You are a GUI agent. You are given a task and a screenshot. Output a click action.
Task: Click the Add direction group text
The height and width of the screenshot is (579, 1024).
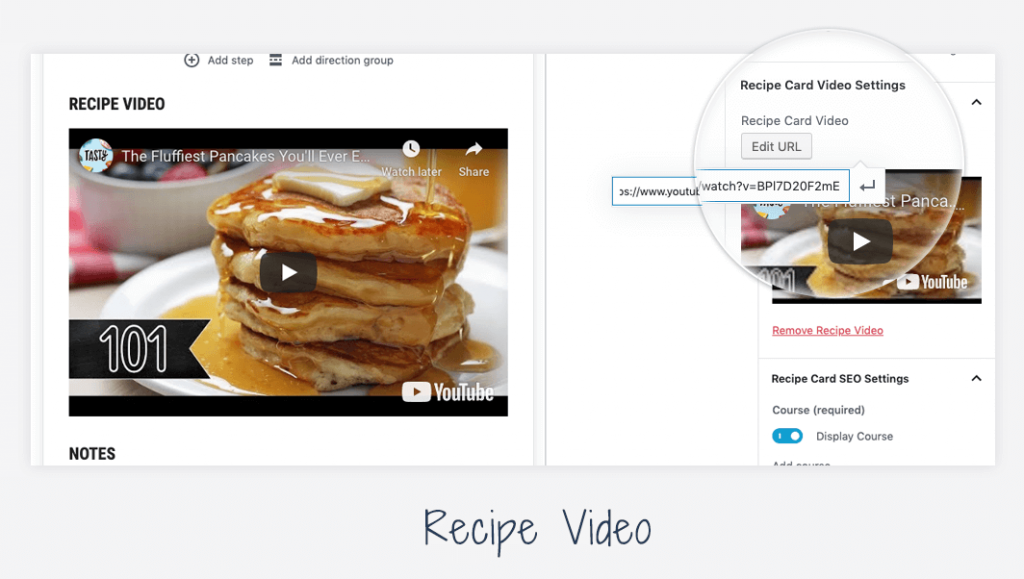(x=342, y=60)
